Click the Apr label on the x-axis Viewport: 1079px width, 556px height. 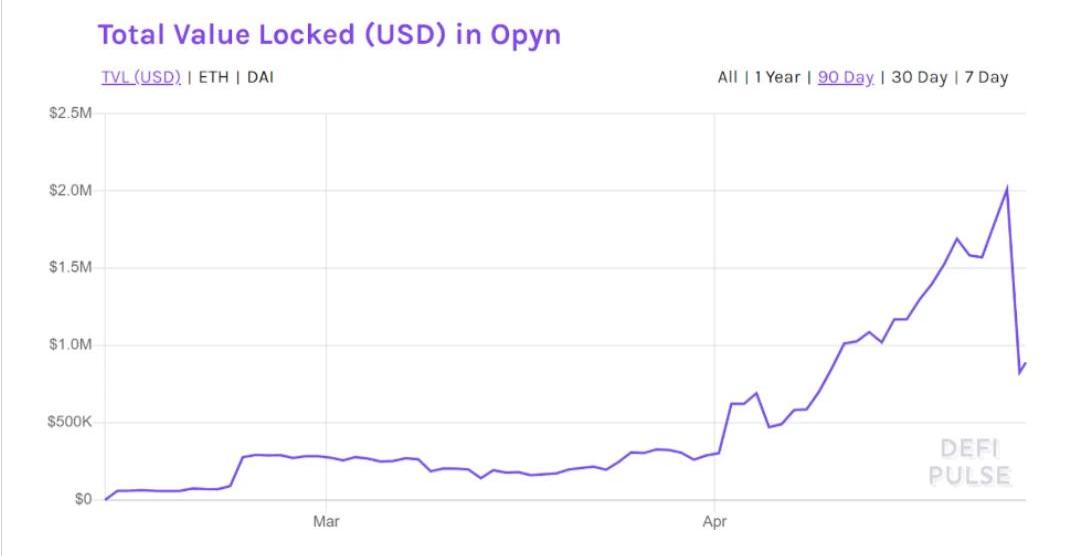point(714,521)
